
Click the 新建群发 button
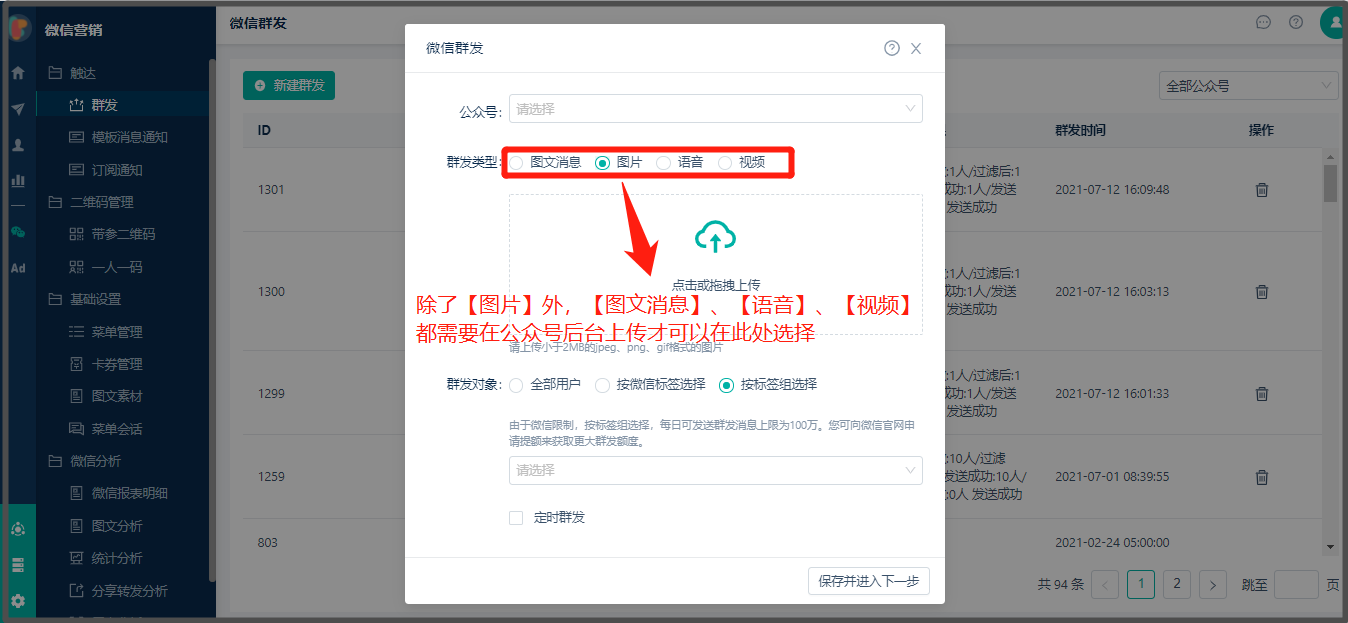pos(289,86)
